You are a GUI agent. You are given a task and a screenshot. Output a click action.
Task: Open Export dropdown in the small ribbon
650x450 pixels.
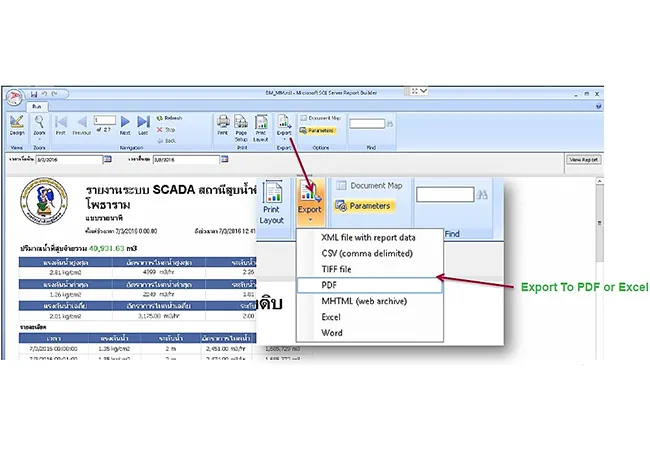pyautogui.click(x=284, y=127)
